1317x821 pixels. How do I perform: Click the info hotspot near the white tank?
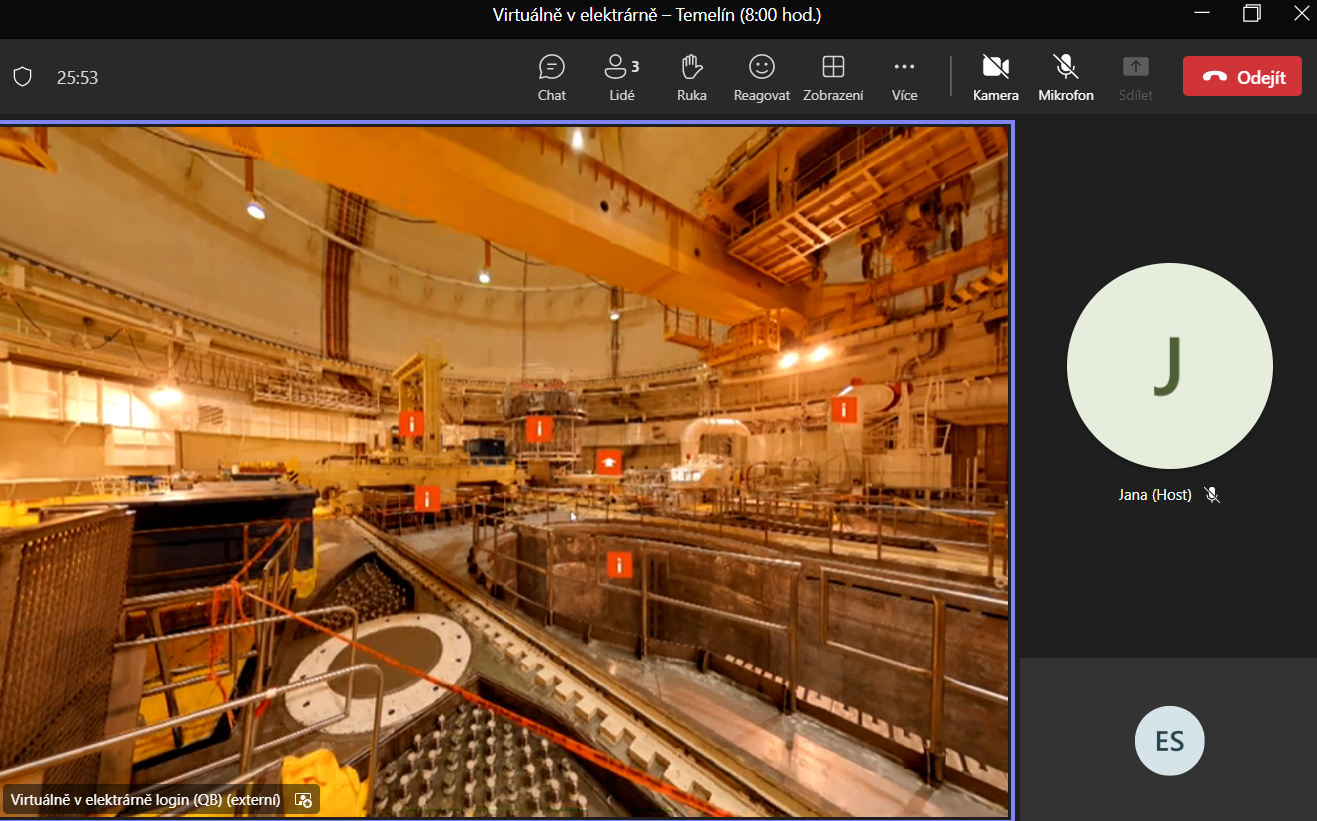pyautogui.click(x=844, y=409)
